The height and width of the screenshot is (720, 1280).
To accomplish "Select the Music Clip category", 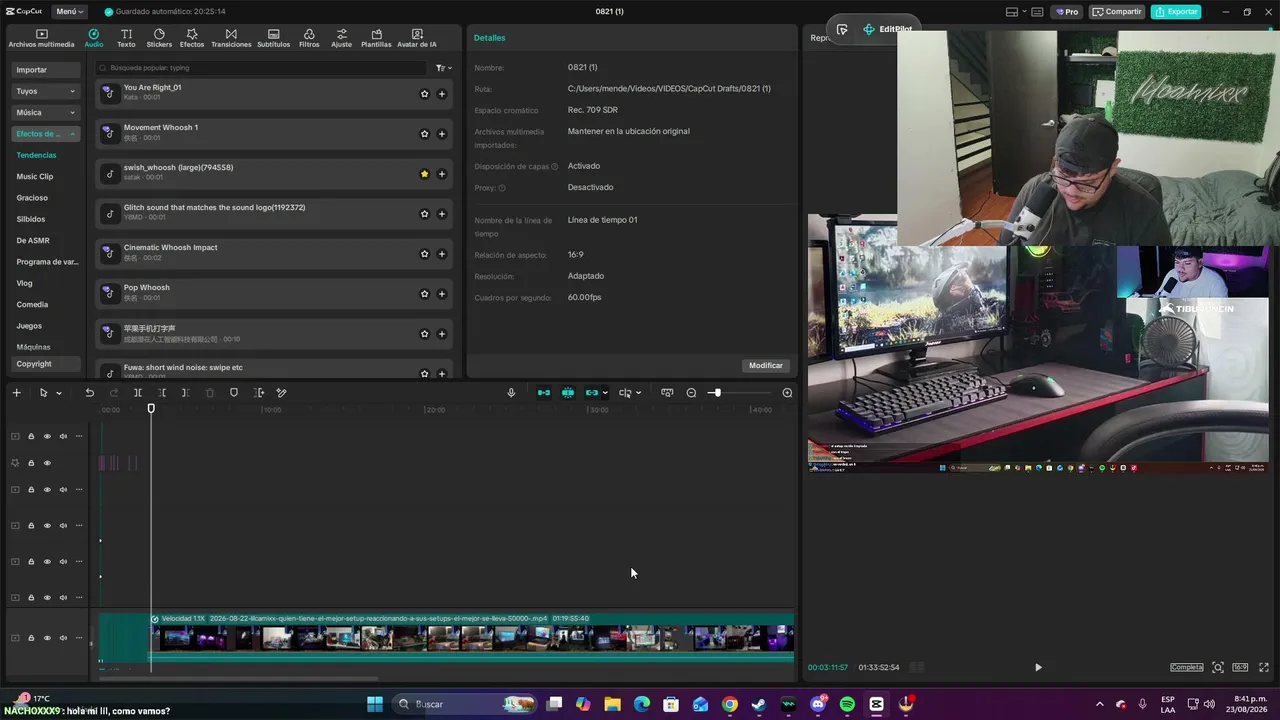I will (x=35, y=176).
